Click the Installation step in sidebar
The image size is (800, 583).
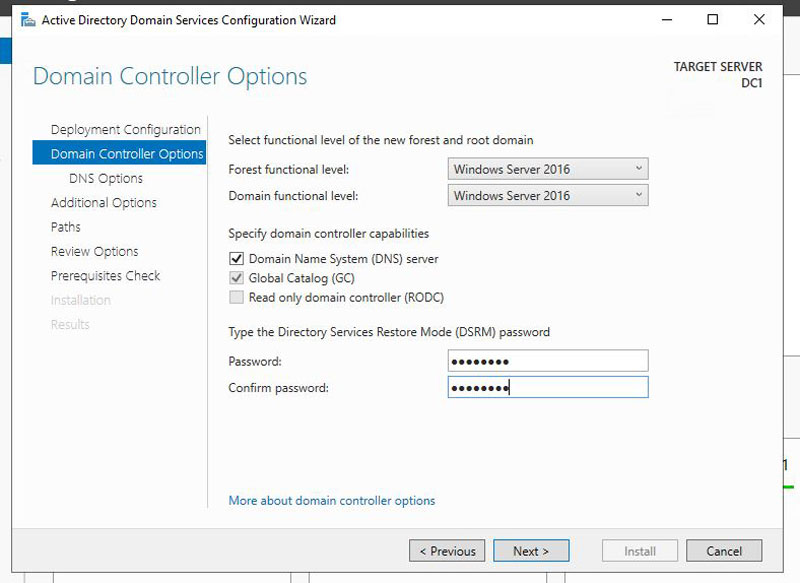point(81,300)
